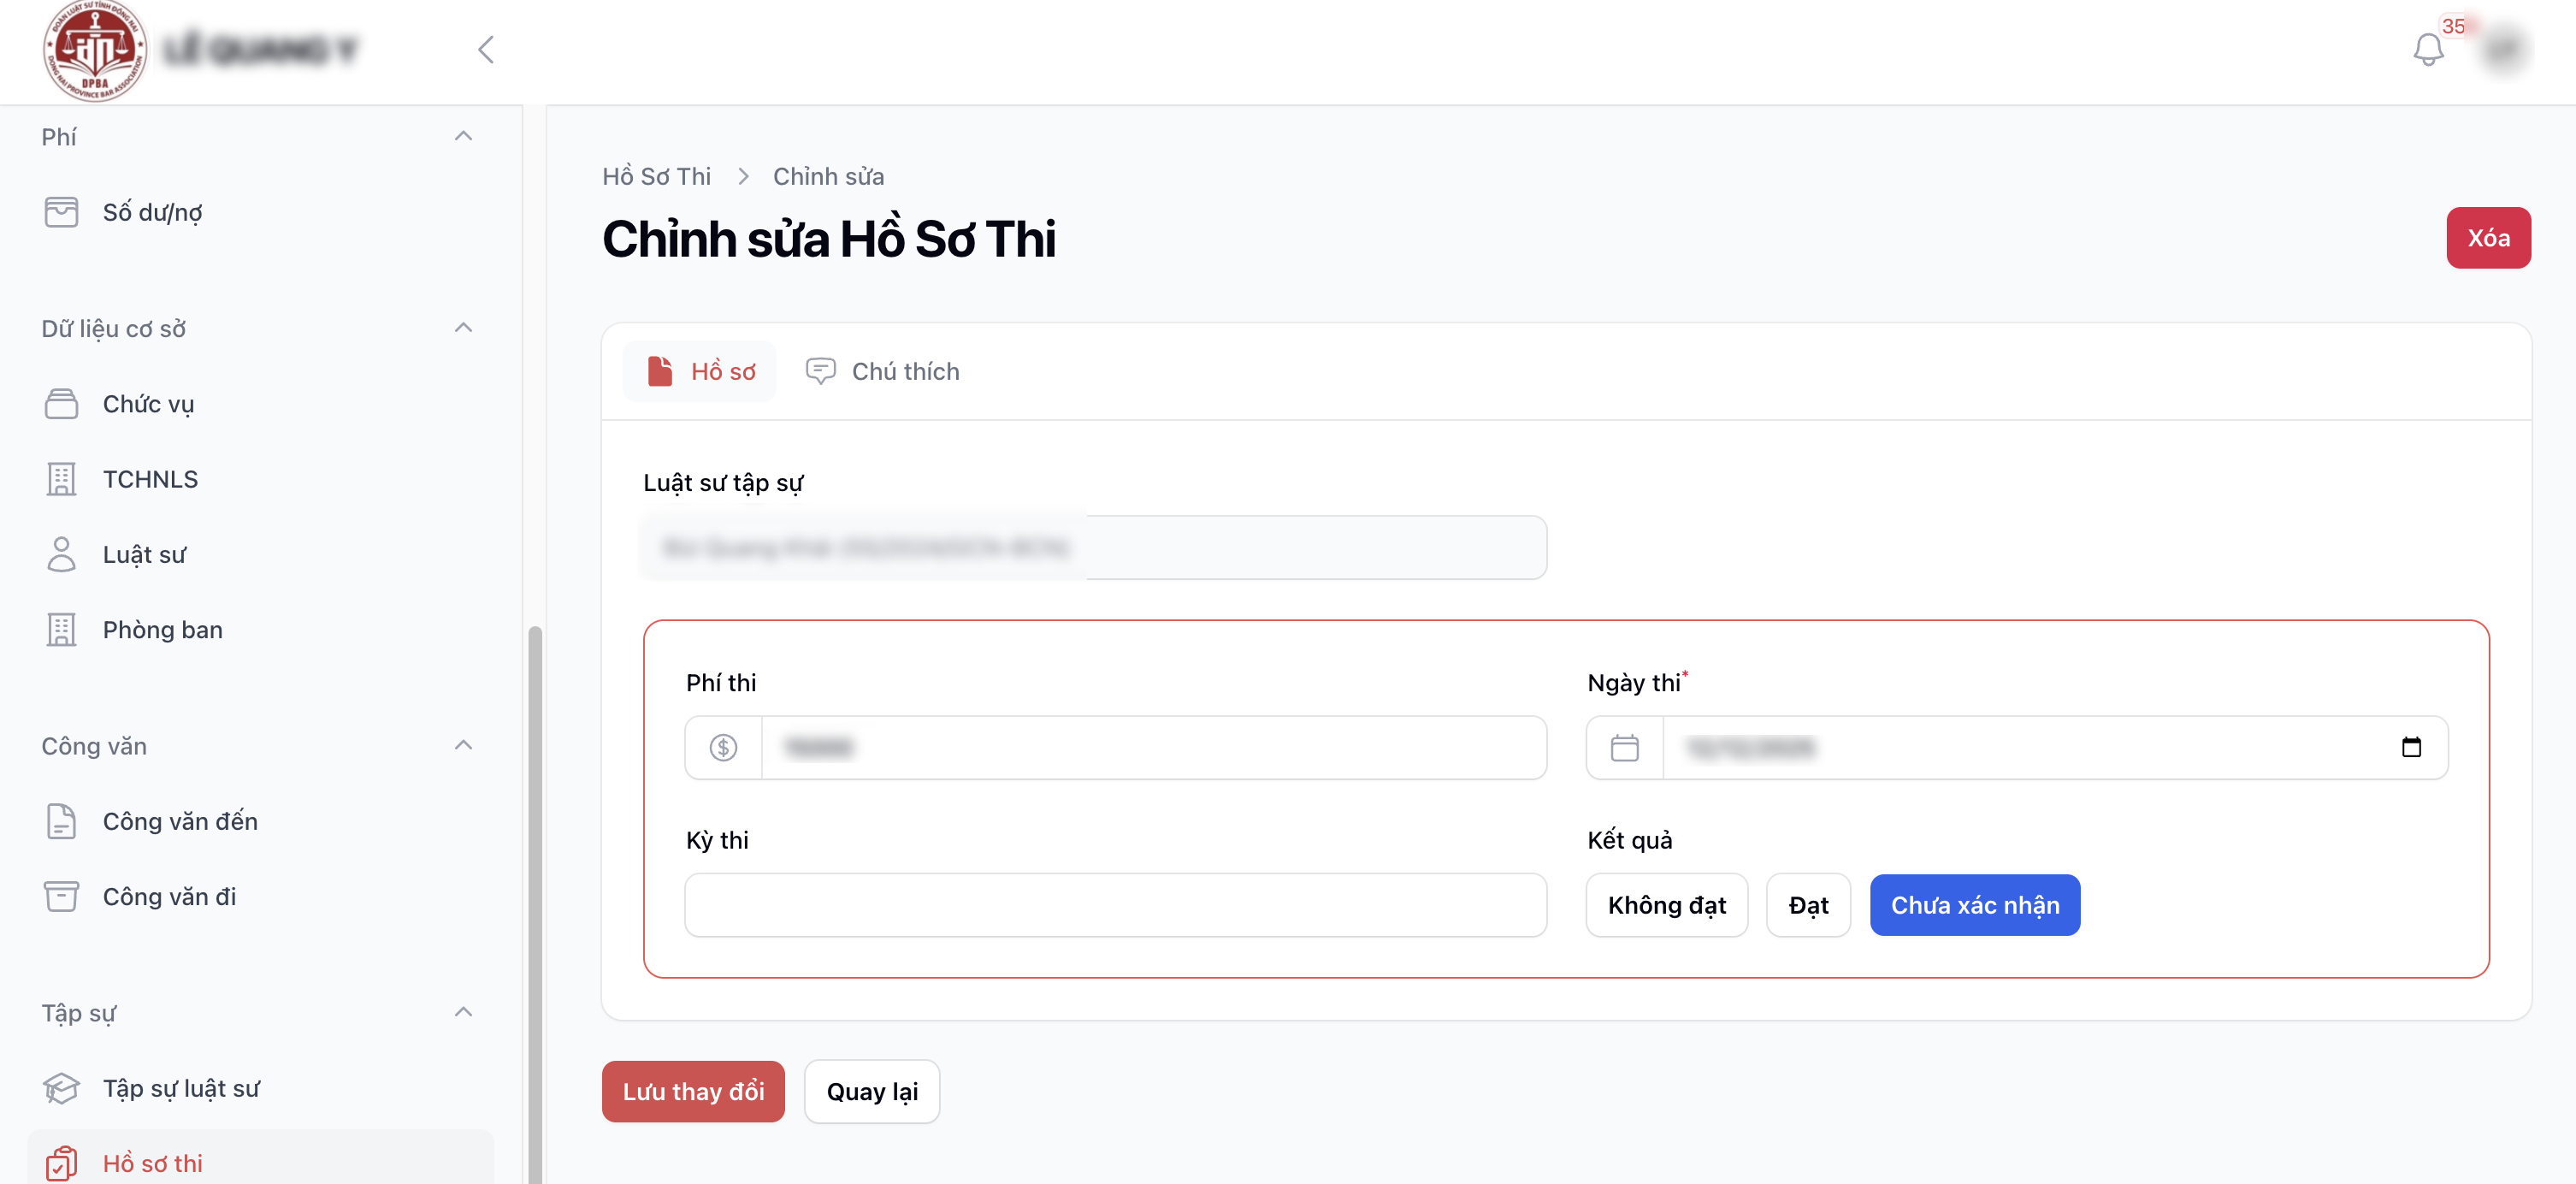Switch to the Chú thích tab

pos(883,371)
